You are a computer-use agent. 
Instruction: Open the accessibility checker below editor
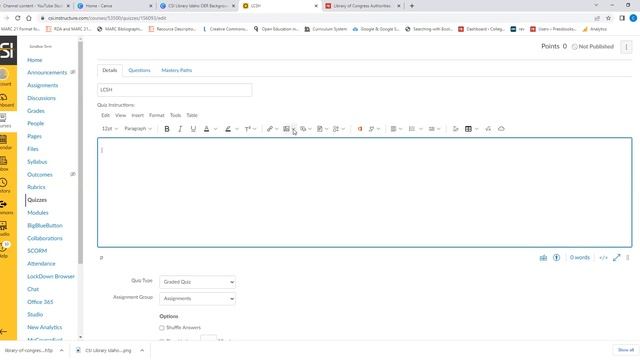point(556,258)
